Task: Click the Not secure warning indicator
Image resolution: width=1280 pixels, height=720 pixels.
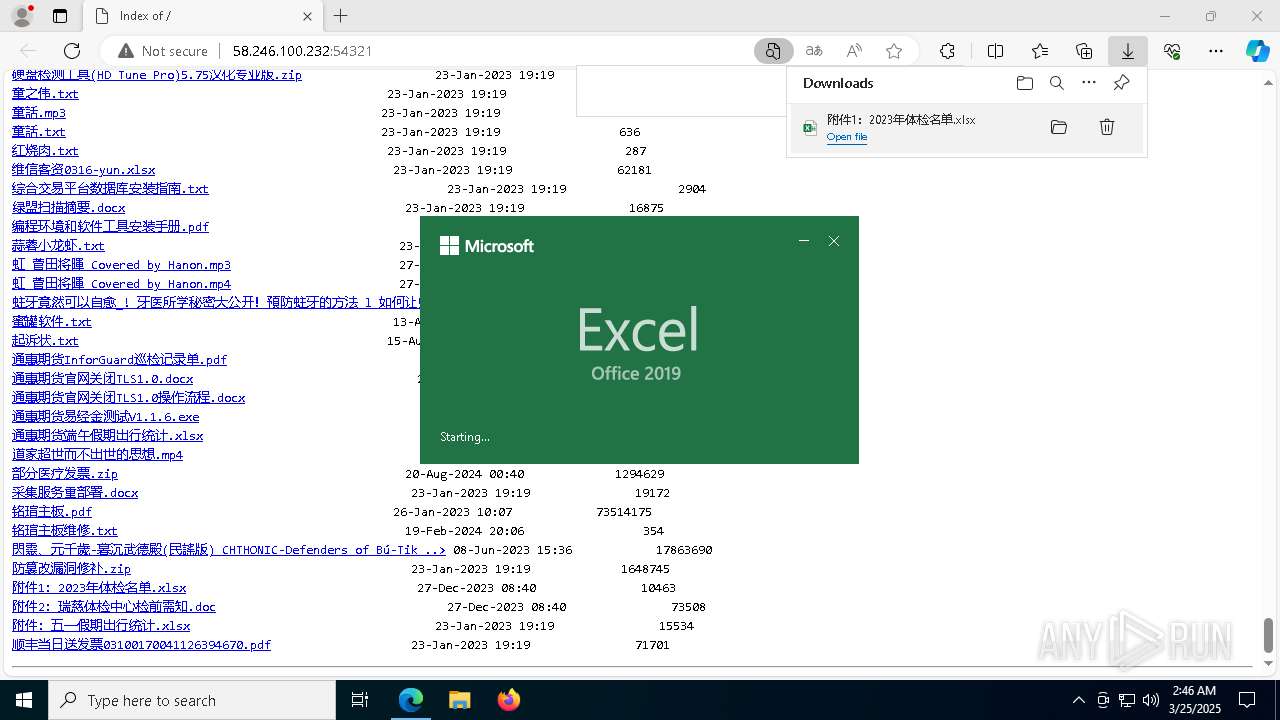Action: click(x=163, y=51)
